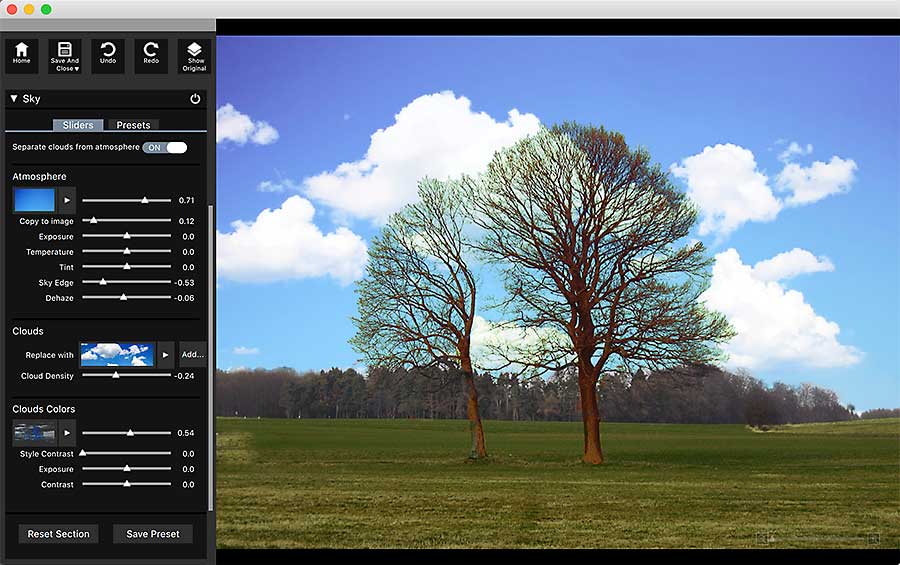Image resolution: width=900 pixels, height=565 pixels.
Task: Switch to the Sliders tab
Action: tap(78, 125)
